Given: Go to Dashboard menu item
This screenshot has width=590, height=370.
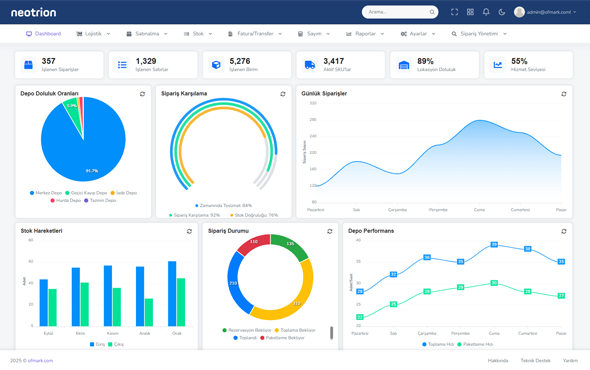Looking at the screenshot, I should click(x=43, y=34).
